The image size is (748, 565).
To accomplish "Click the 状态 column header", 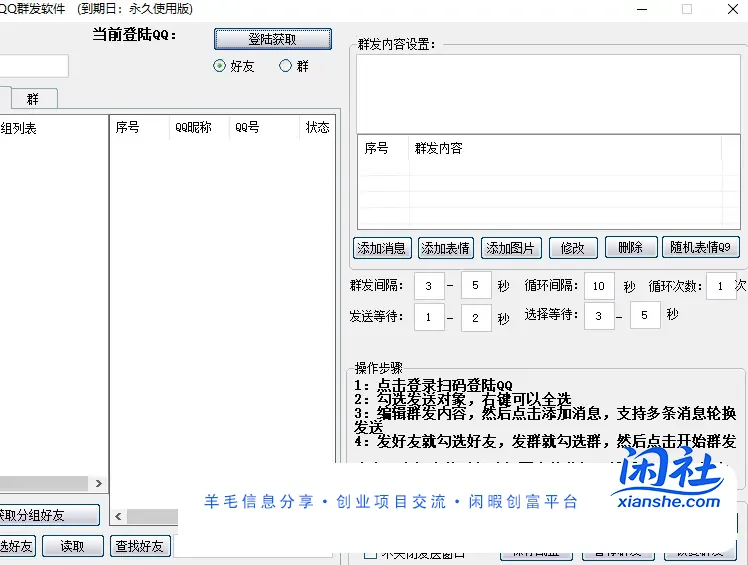I will pyautogui.click(x=317, y=127).
